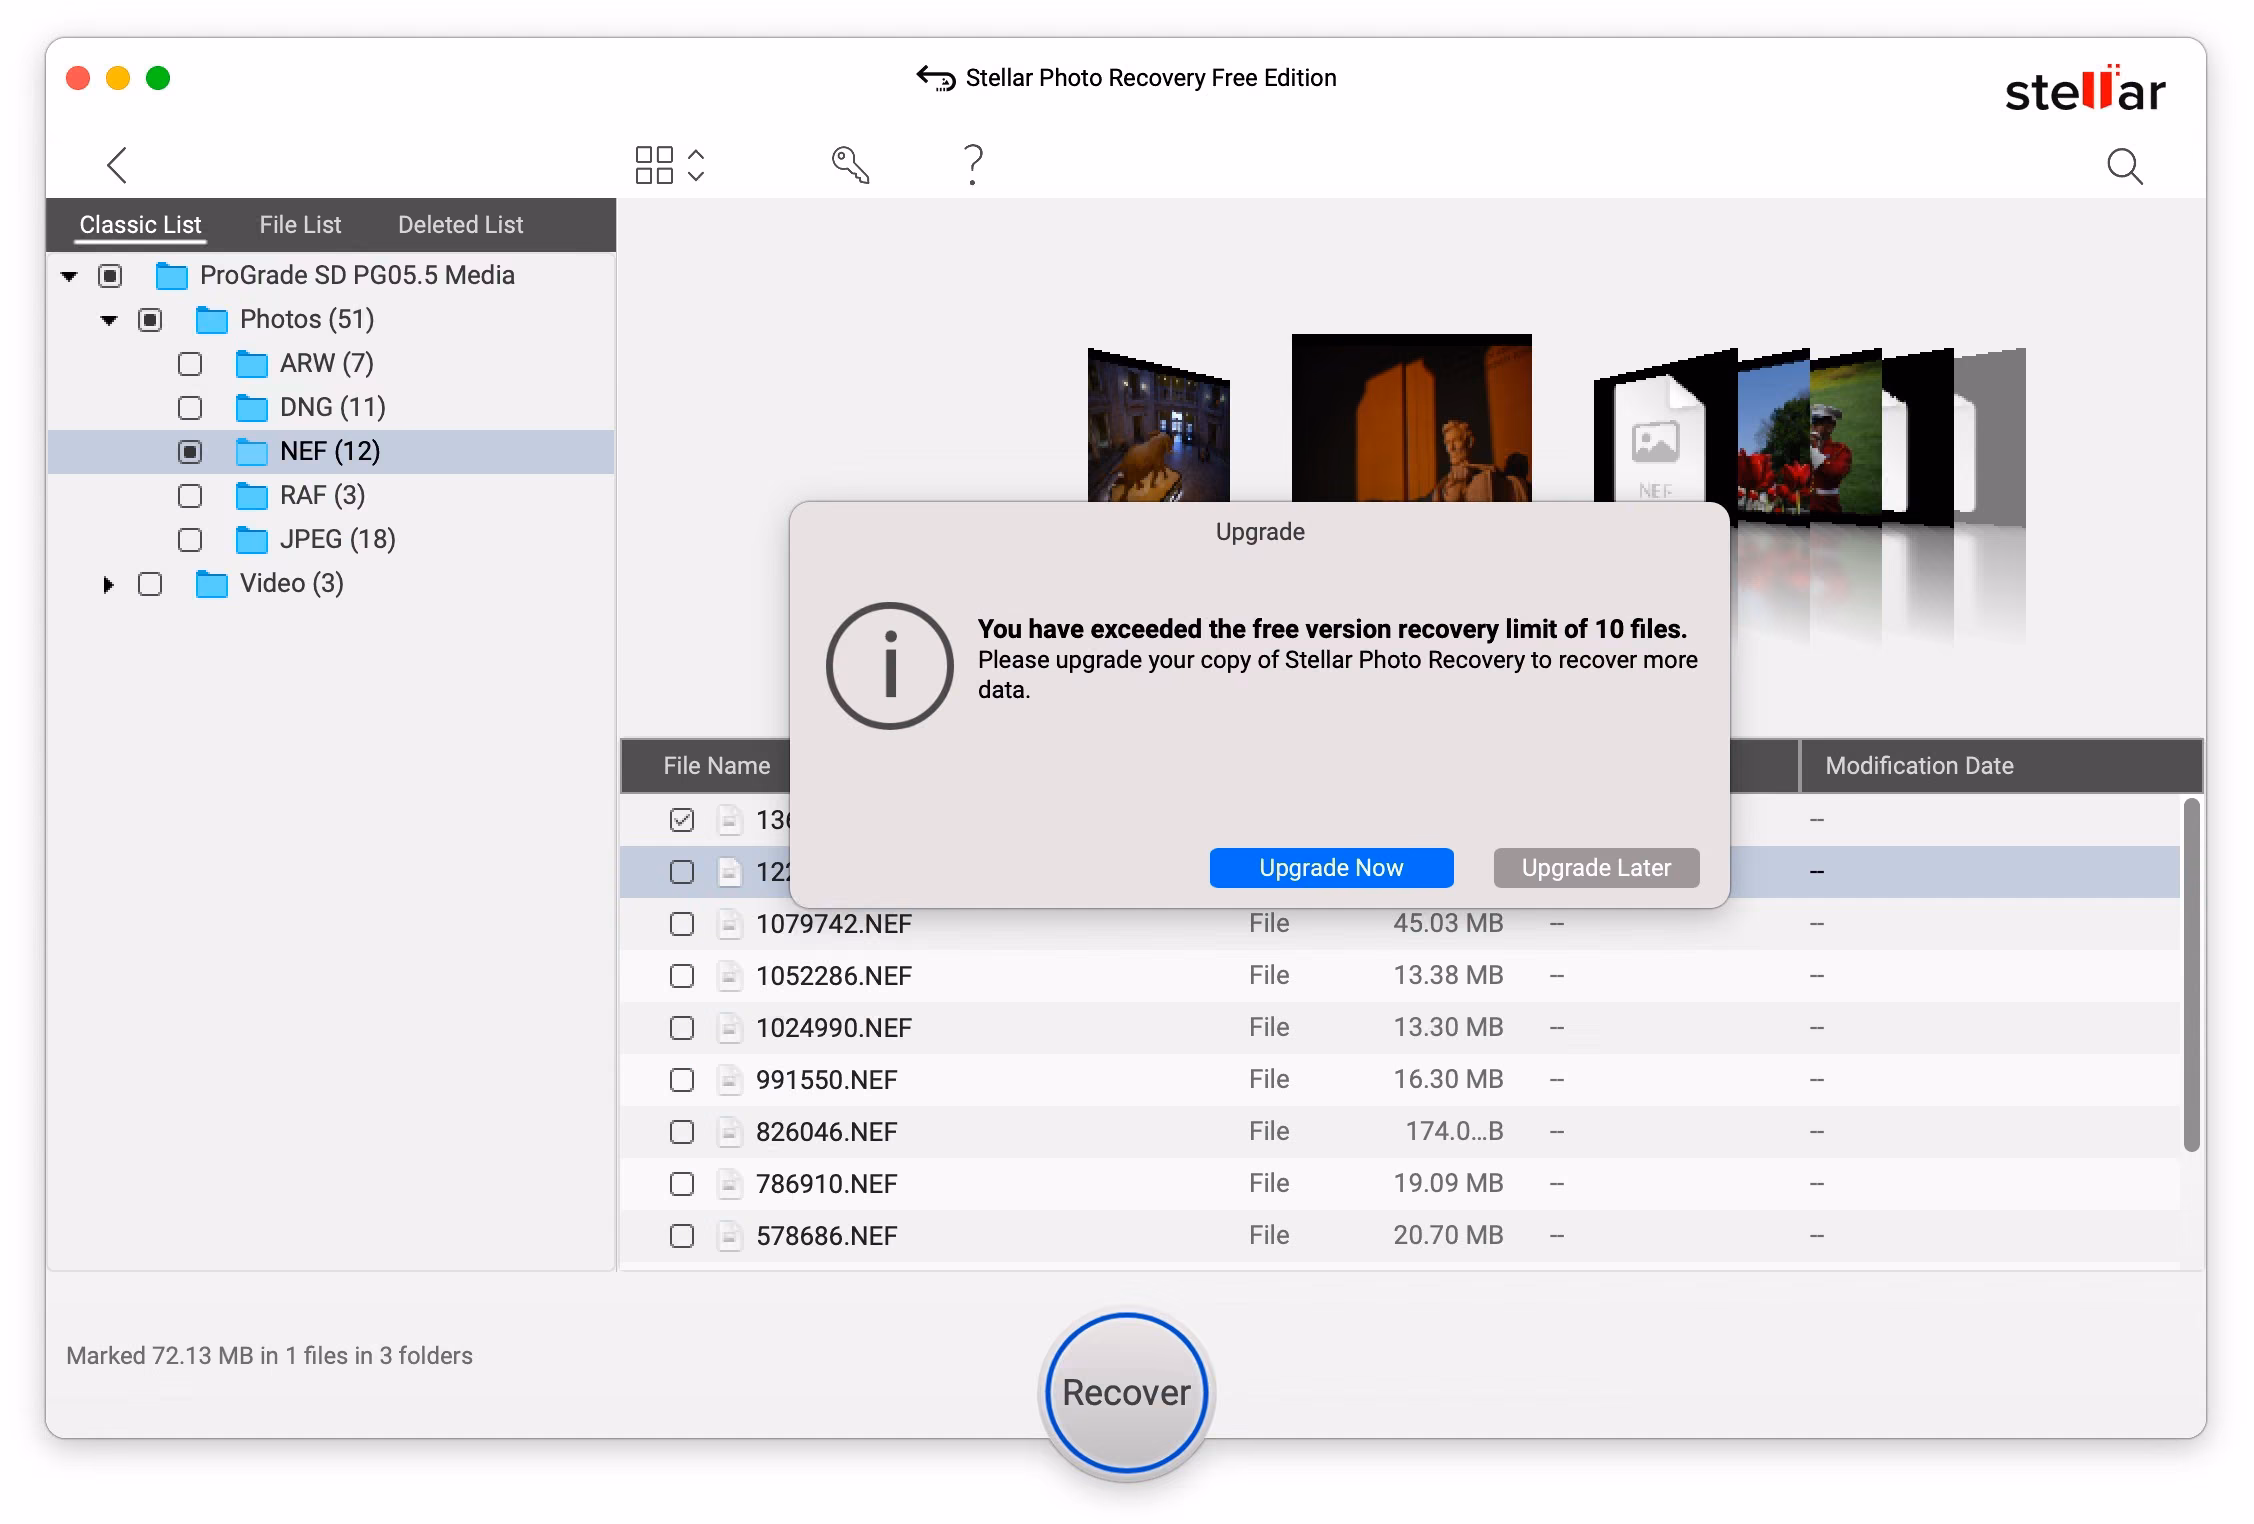The image size is (2254, 1524).
Task: Click the ProGrade SD PG05.5 Media folder icon
Action: tap(172, 276)
